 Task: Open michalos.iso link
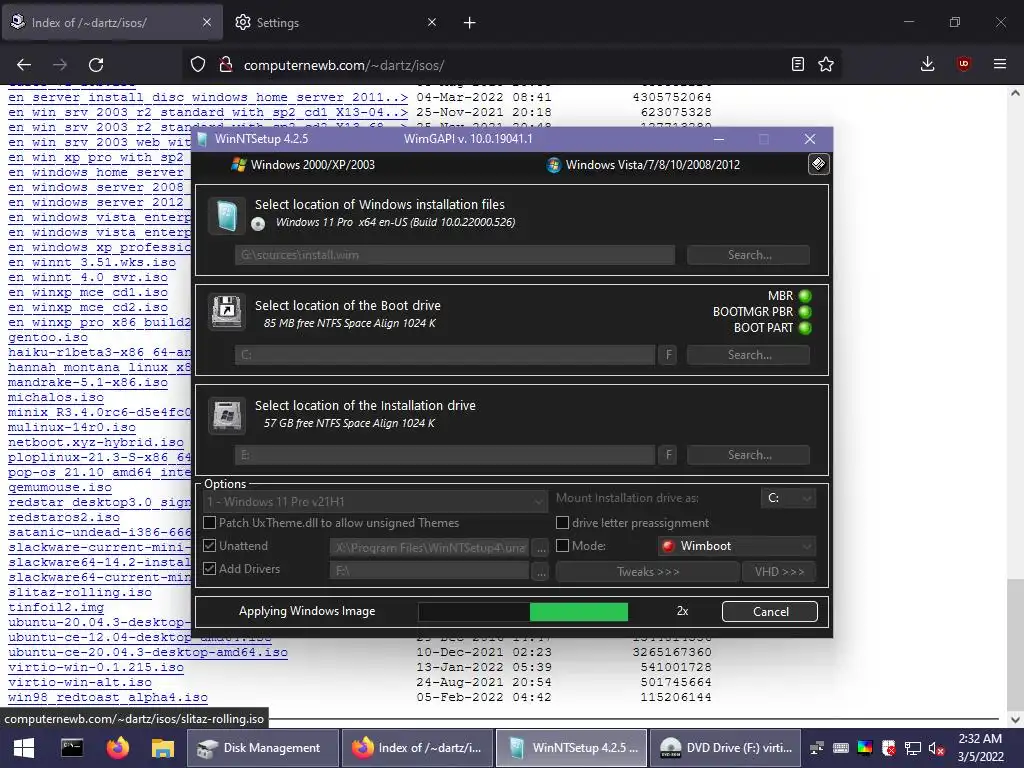point(56,397)
